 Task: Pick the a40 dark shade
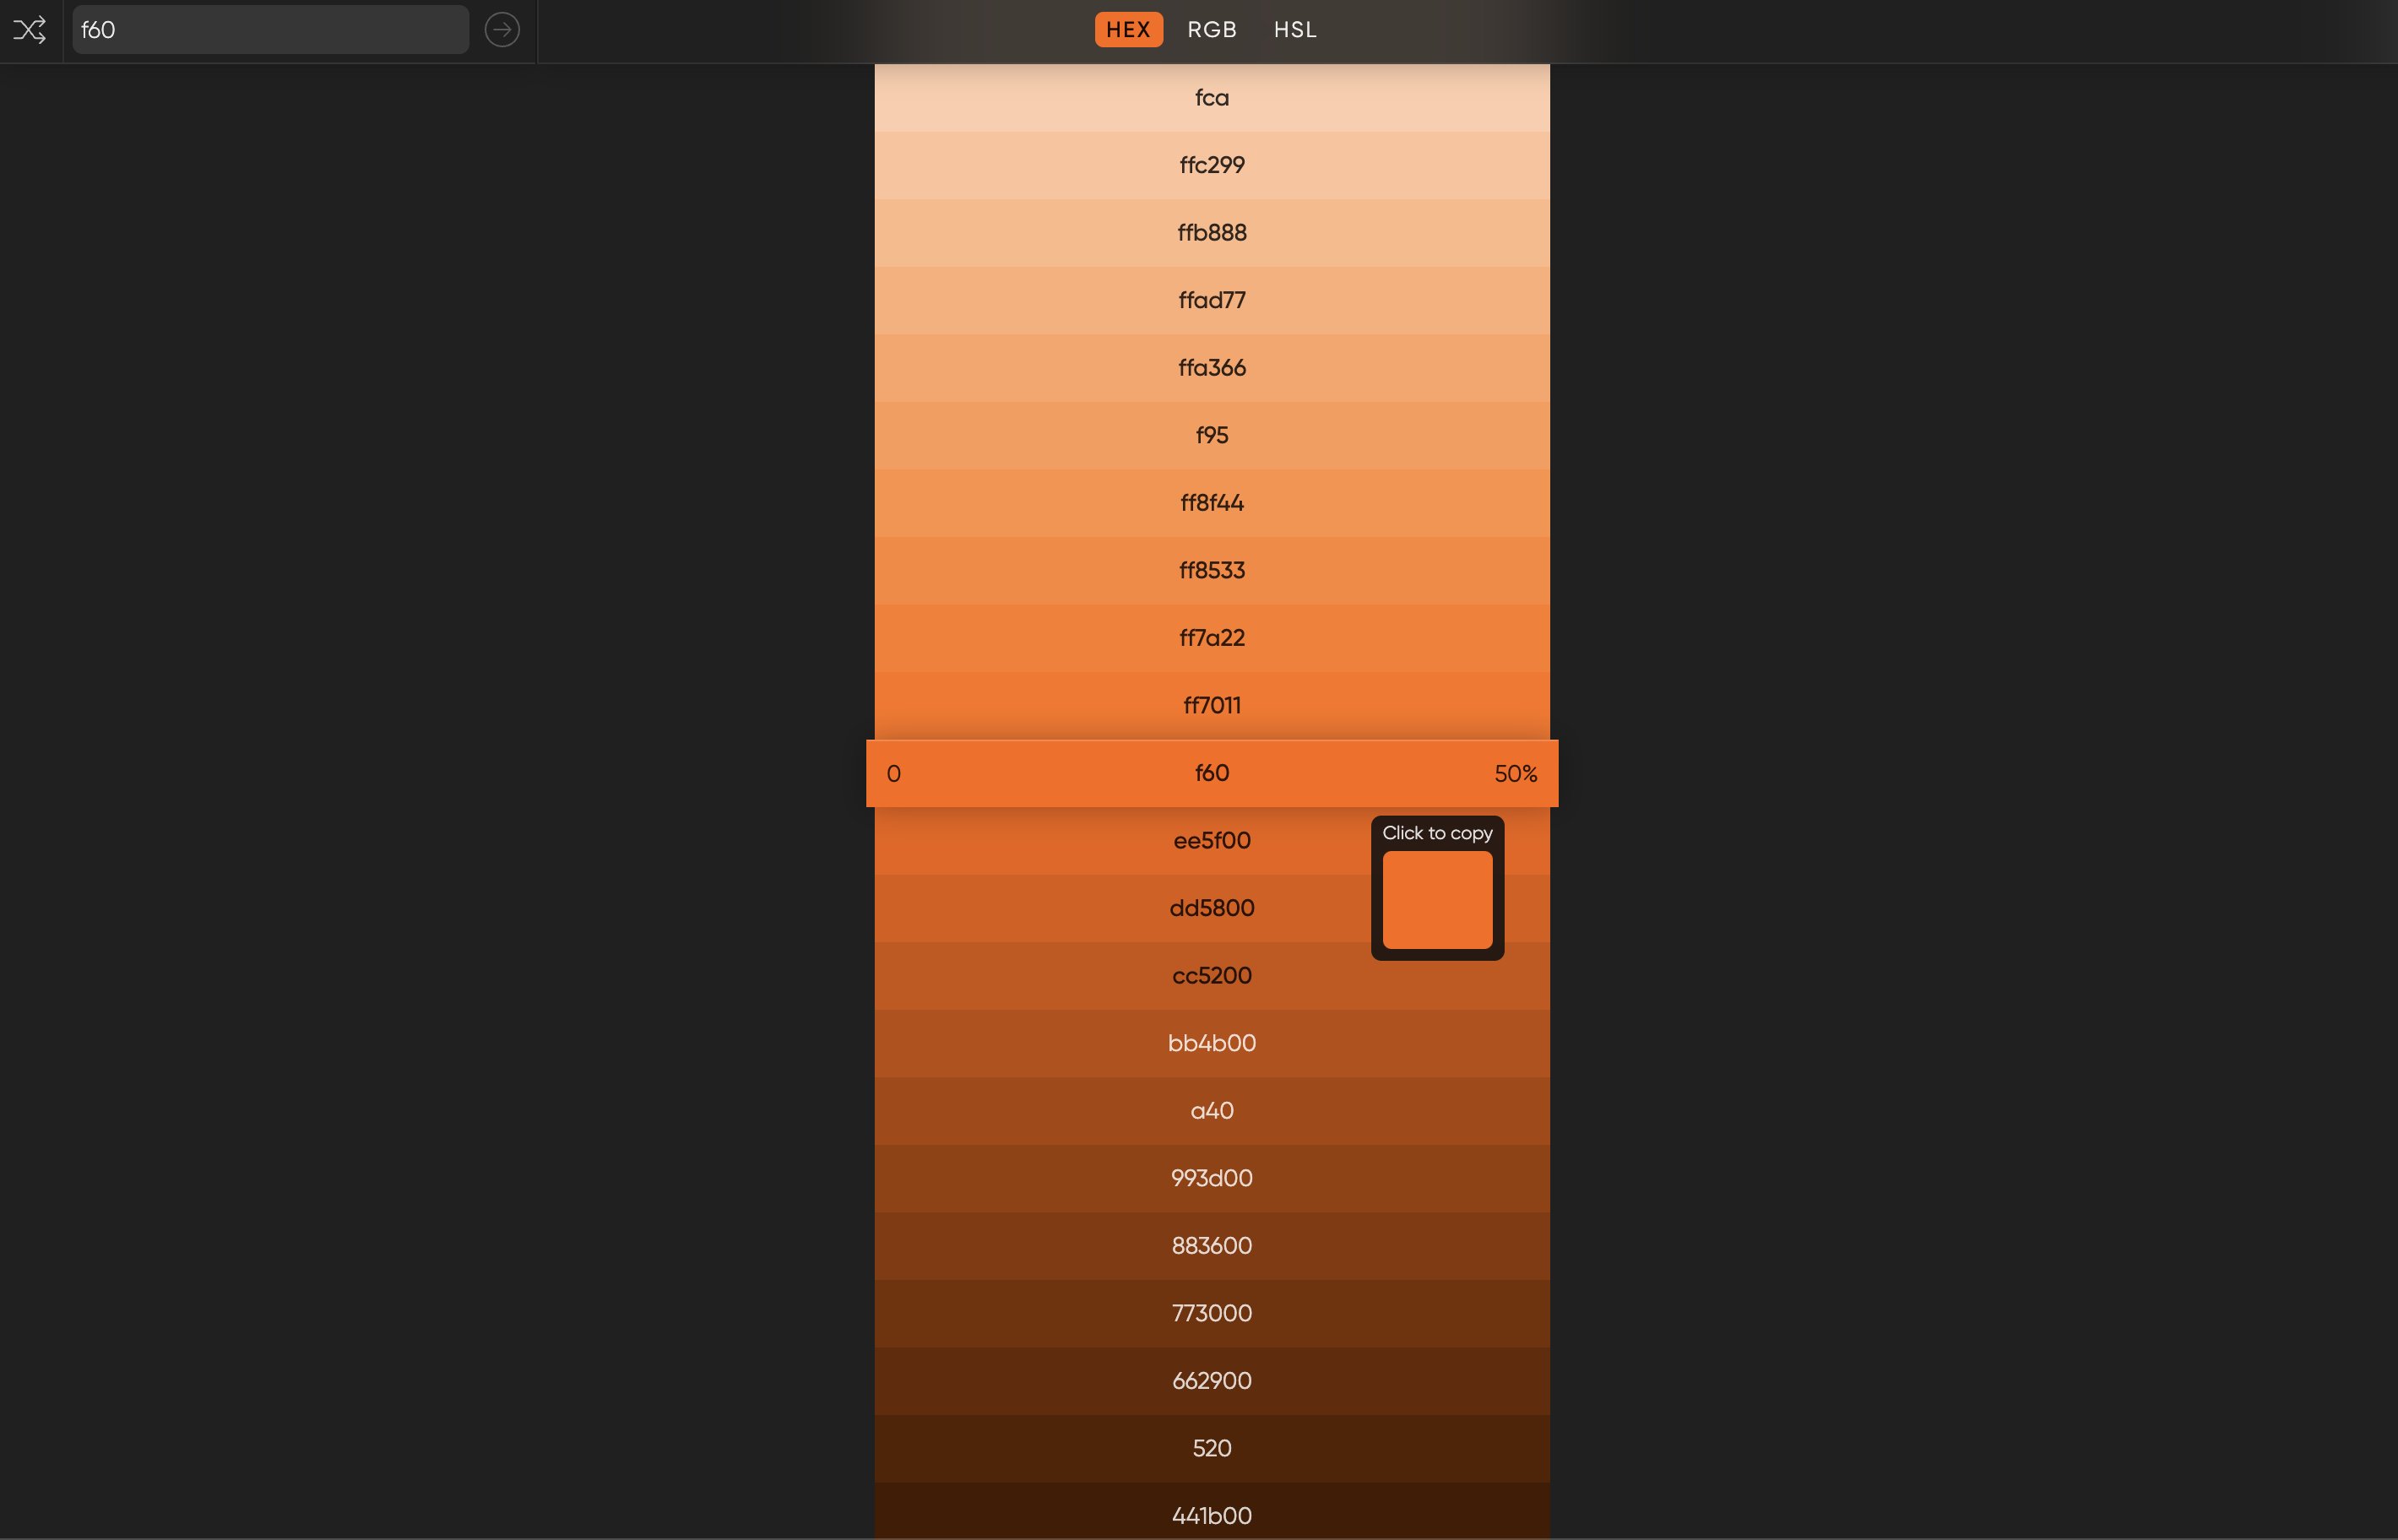click(1212, 1111)
